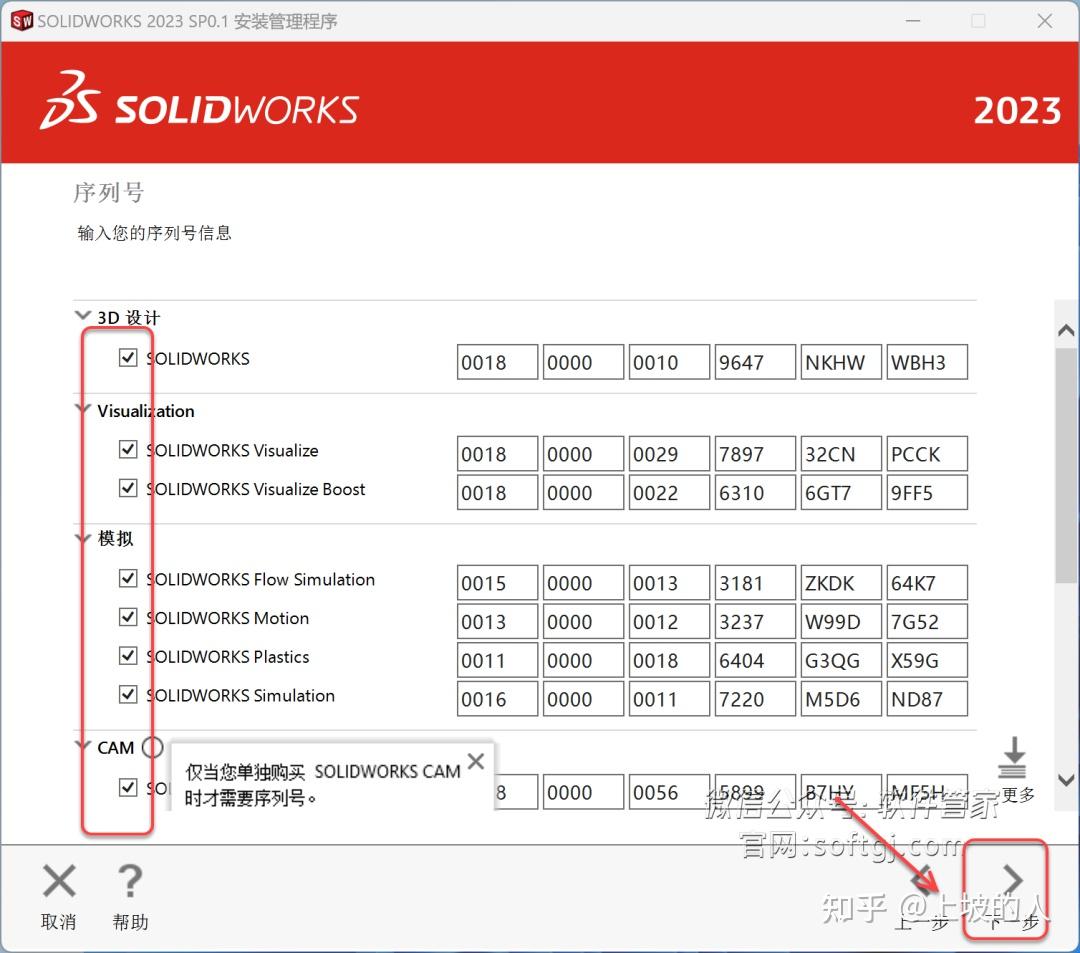Screen dimensions: 1080x953
Task: Uncheck SOLIDWORKS Visualize Boost
Action: [128, 488]
